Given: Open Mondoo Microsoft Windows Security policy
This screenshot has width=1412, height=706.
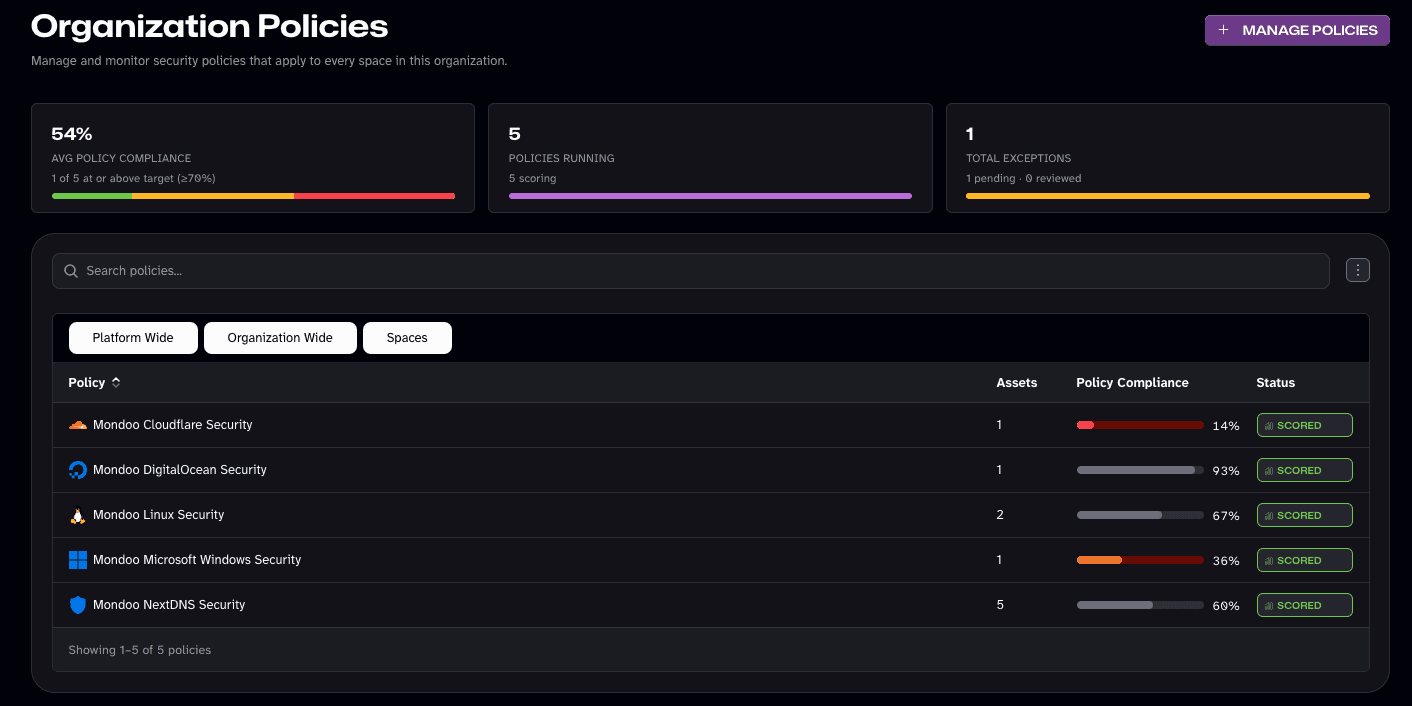Looking at the screenshot, I should pos(197,560).
